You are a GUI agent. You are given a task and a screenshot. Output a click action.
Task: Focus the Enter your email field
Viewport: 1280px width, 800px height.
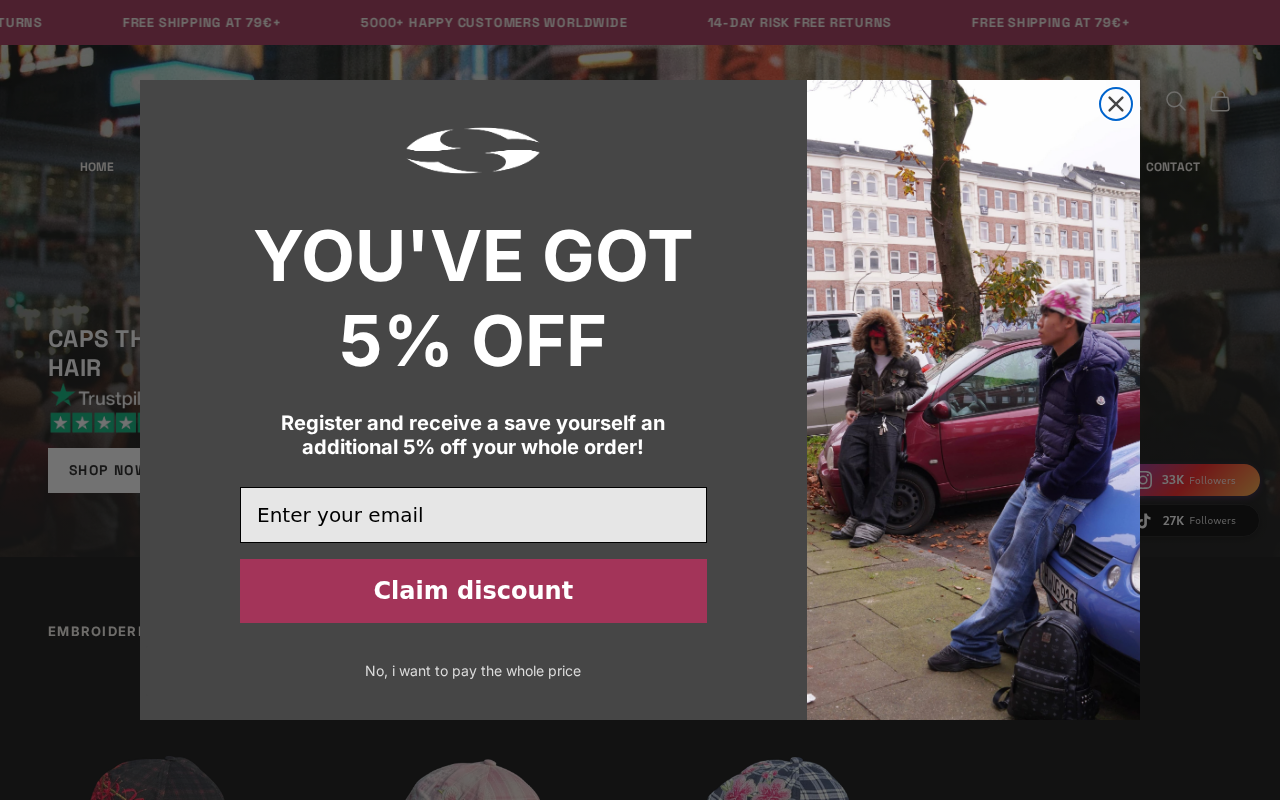pyautogui.click(x=473, y=515)
